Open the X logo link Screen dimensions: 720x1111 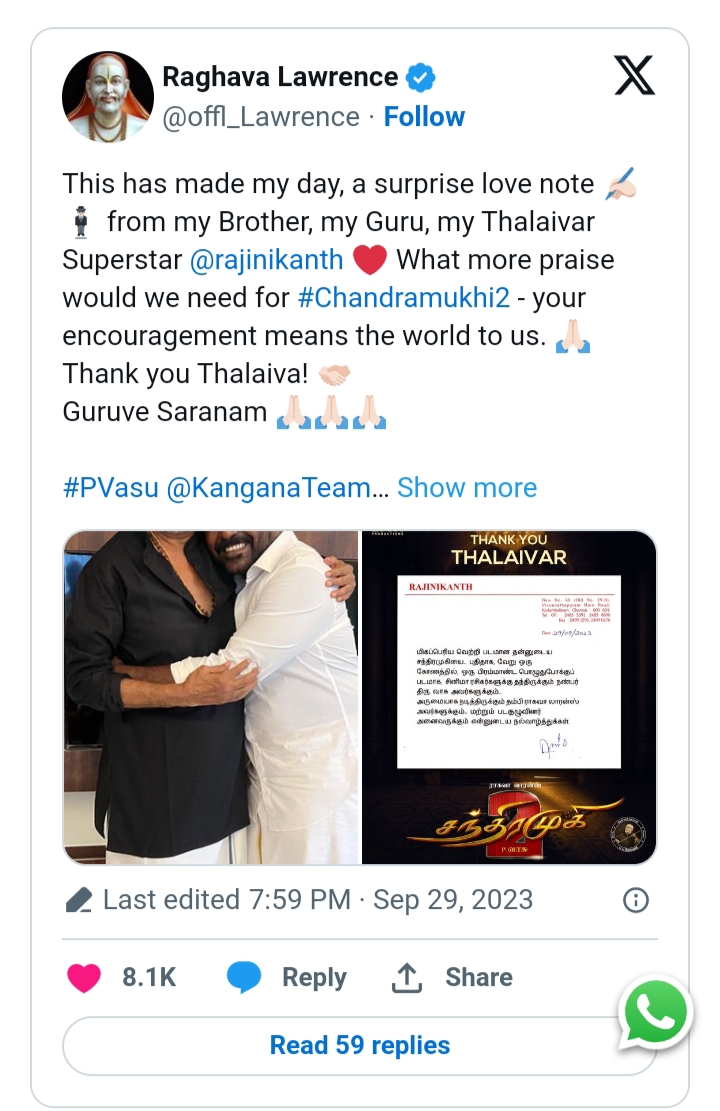[634, 75]
